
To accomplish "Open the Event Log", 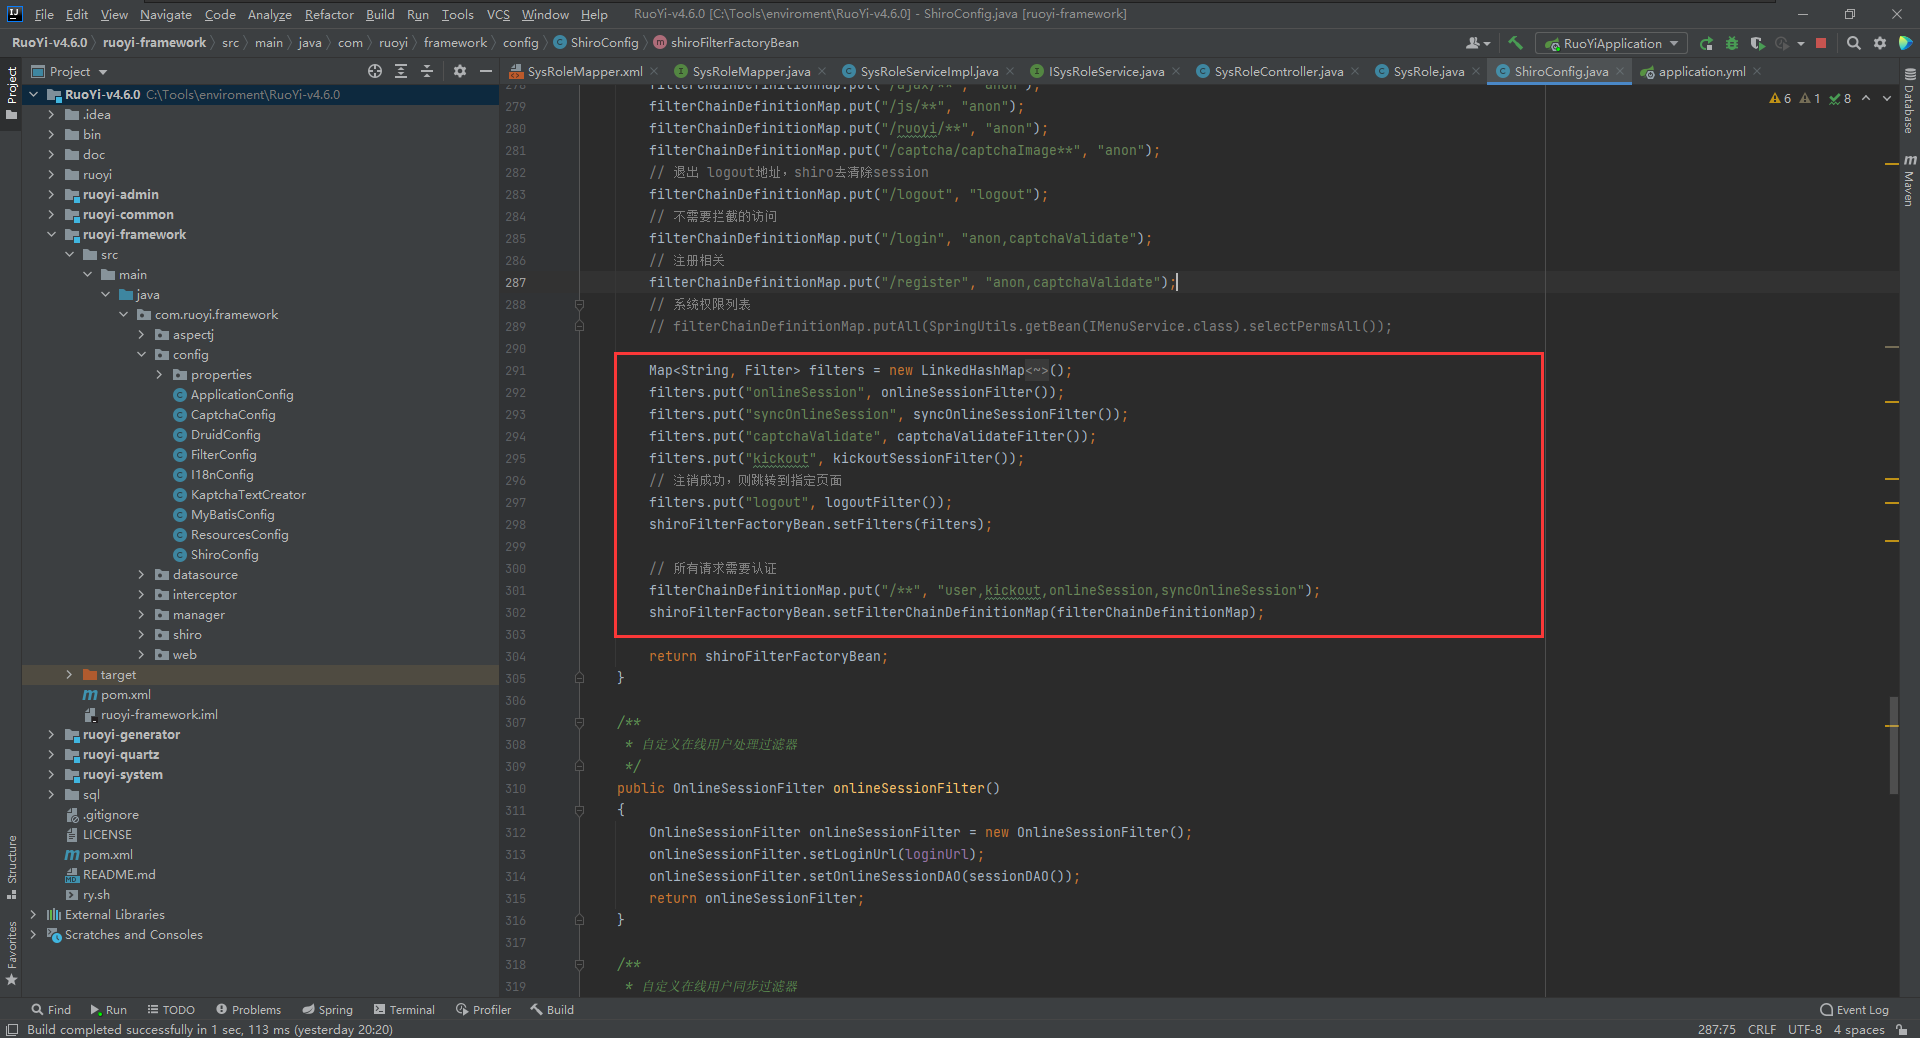I will tap(1854, 1009).
